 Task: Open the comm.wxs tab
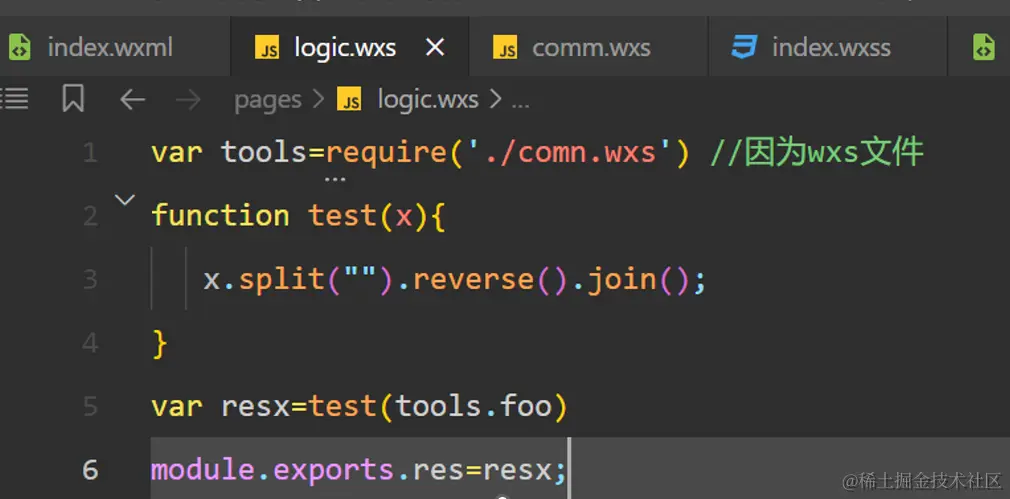[x=589, y=47]
